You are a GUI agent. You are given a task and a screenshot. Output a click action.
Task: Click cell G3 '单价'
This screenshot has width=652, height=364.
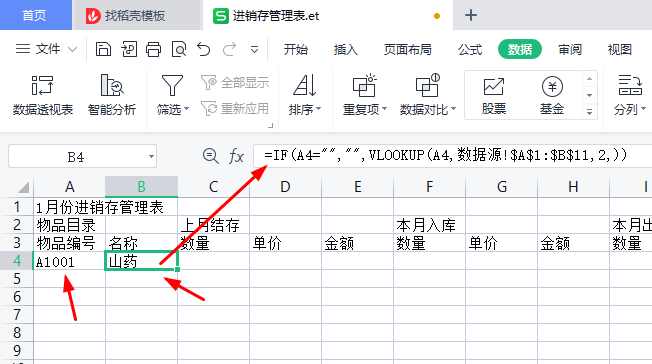coord(501,243)
